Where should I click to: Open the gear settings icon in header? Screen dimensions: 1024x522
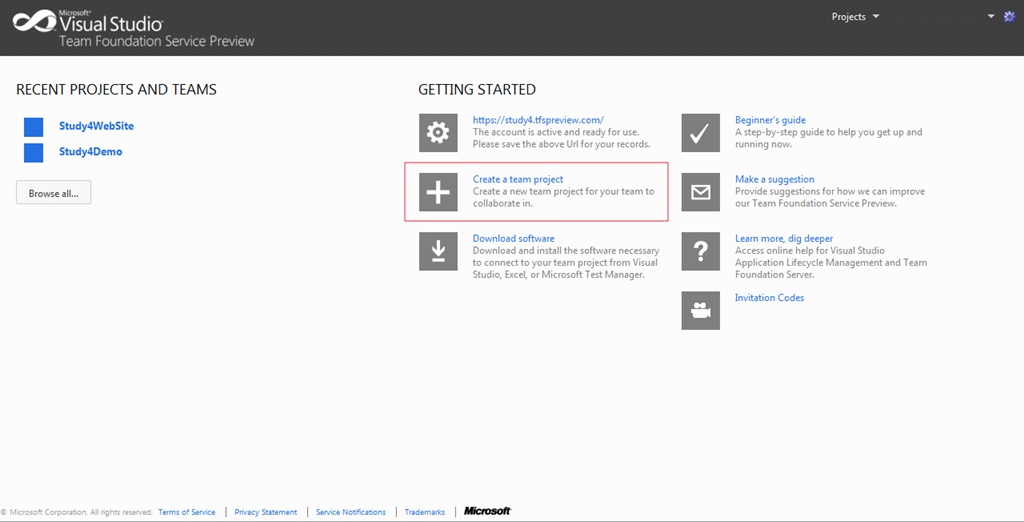(x=1010, y=17)
